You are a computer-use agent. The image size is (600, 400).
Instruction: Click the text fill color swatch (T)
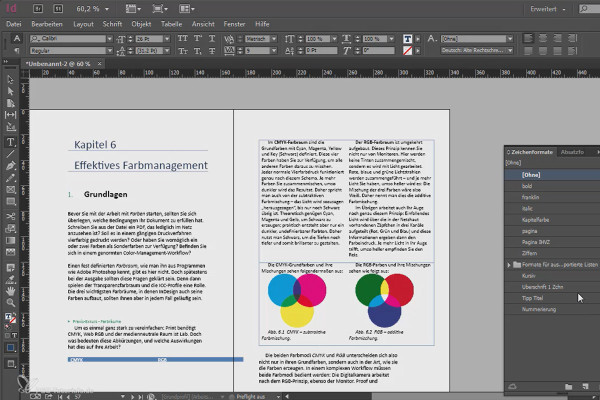(408, 39)
